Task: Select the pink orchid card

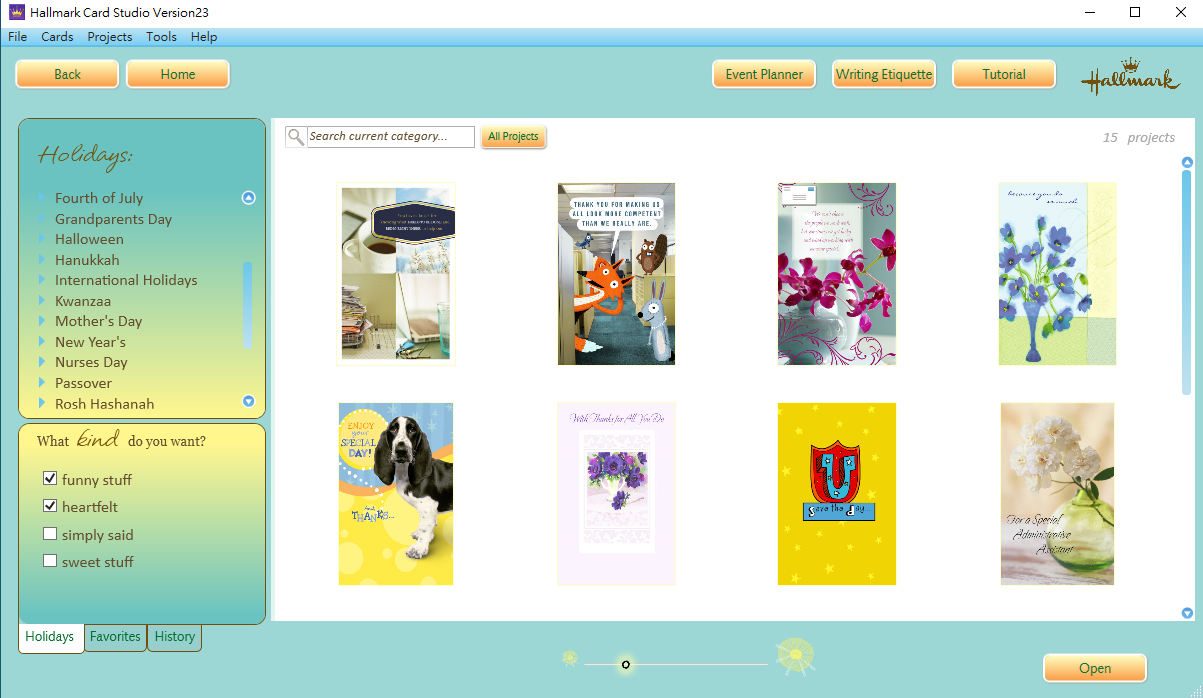Action: point(837,274)
